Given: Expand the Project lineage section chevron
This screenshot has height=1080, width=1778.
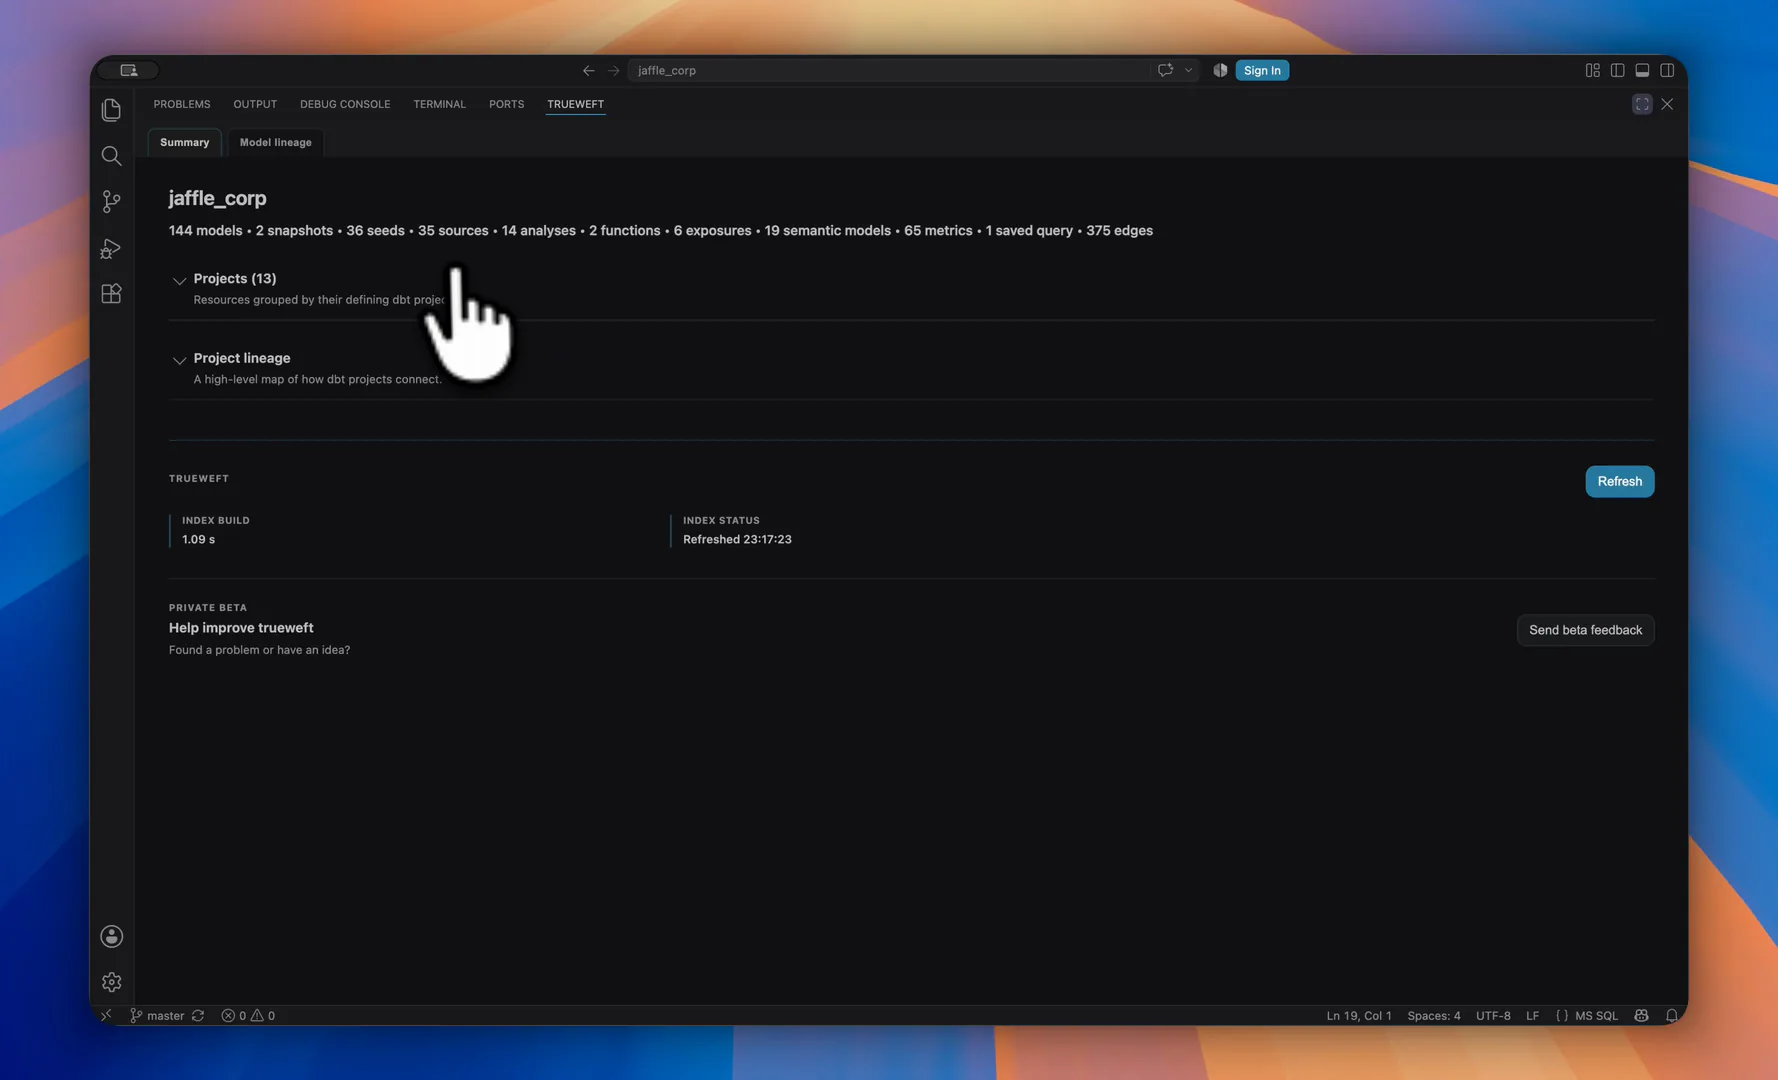Looking at the screenshot, I should coord(179,360).
